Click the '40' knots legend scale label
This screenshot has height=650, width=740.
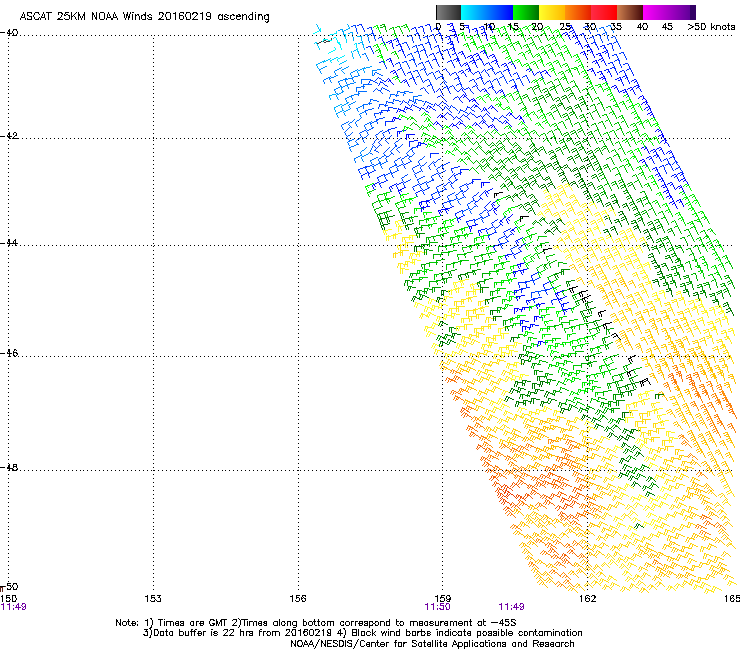point(642,27)
